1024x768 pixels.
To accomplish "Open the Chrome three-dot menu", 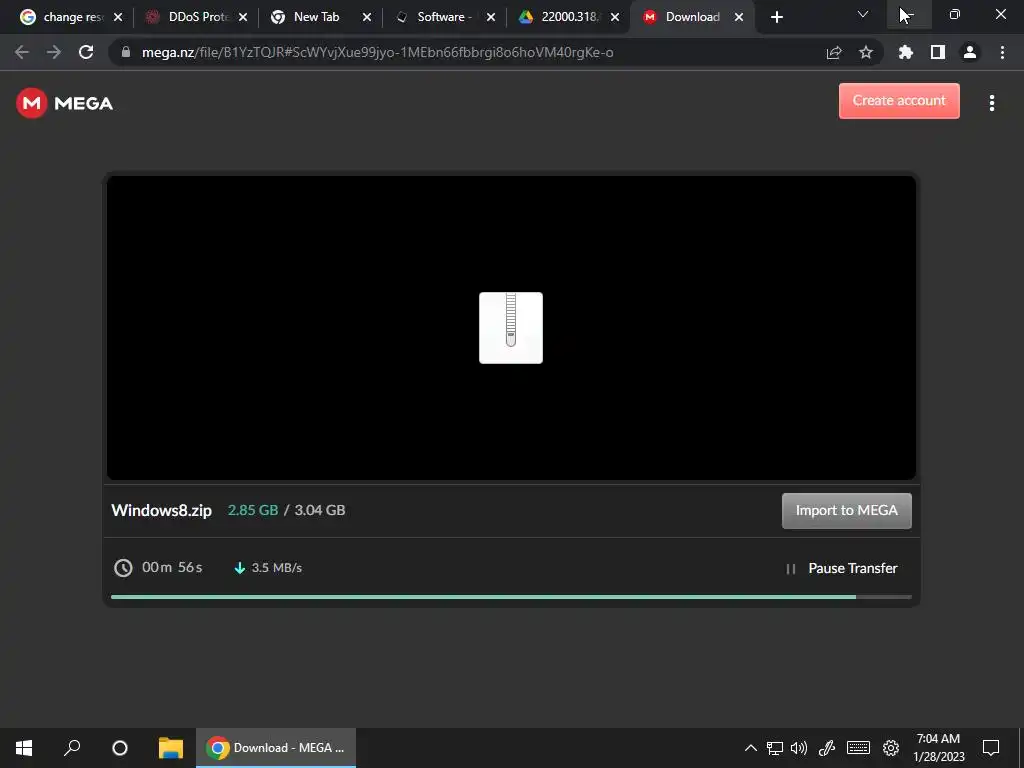I will [x=1002, y=52].
